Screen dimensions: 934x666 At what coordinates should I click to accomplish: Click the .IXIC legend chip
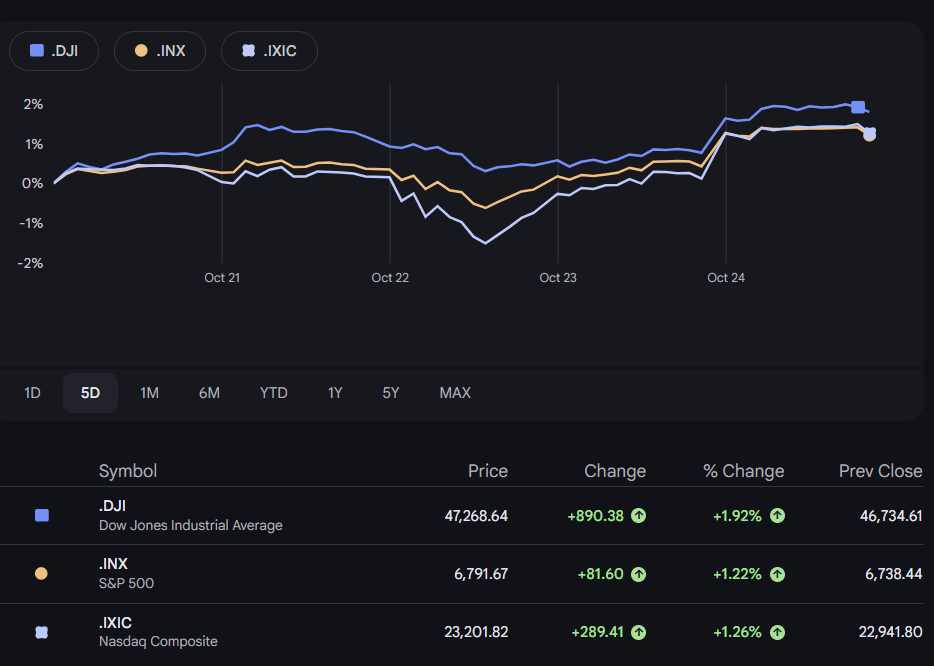point(269,51)
